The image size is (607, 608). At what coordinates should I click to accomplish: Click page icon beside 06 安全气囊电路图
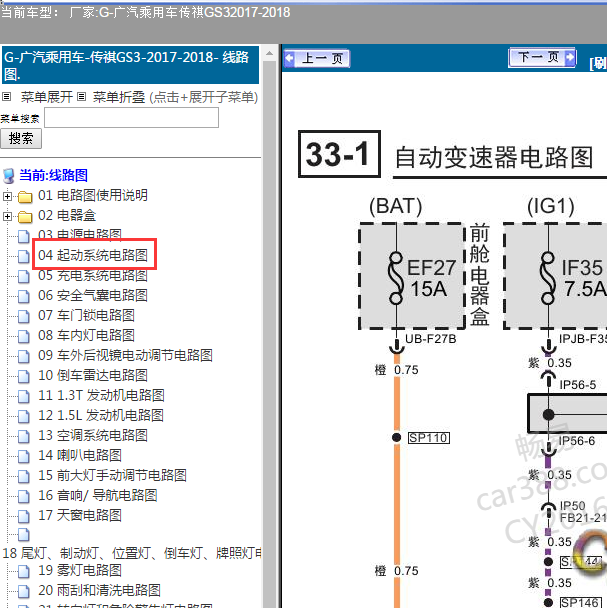pos(24,296)
